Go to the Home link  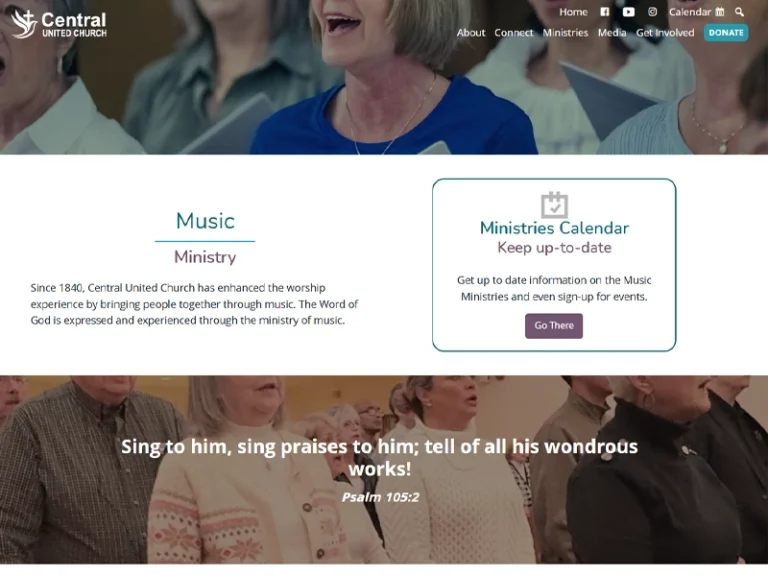573,12
